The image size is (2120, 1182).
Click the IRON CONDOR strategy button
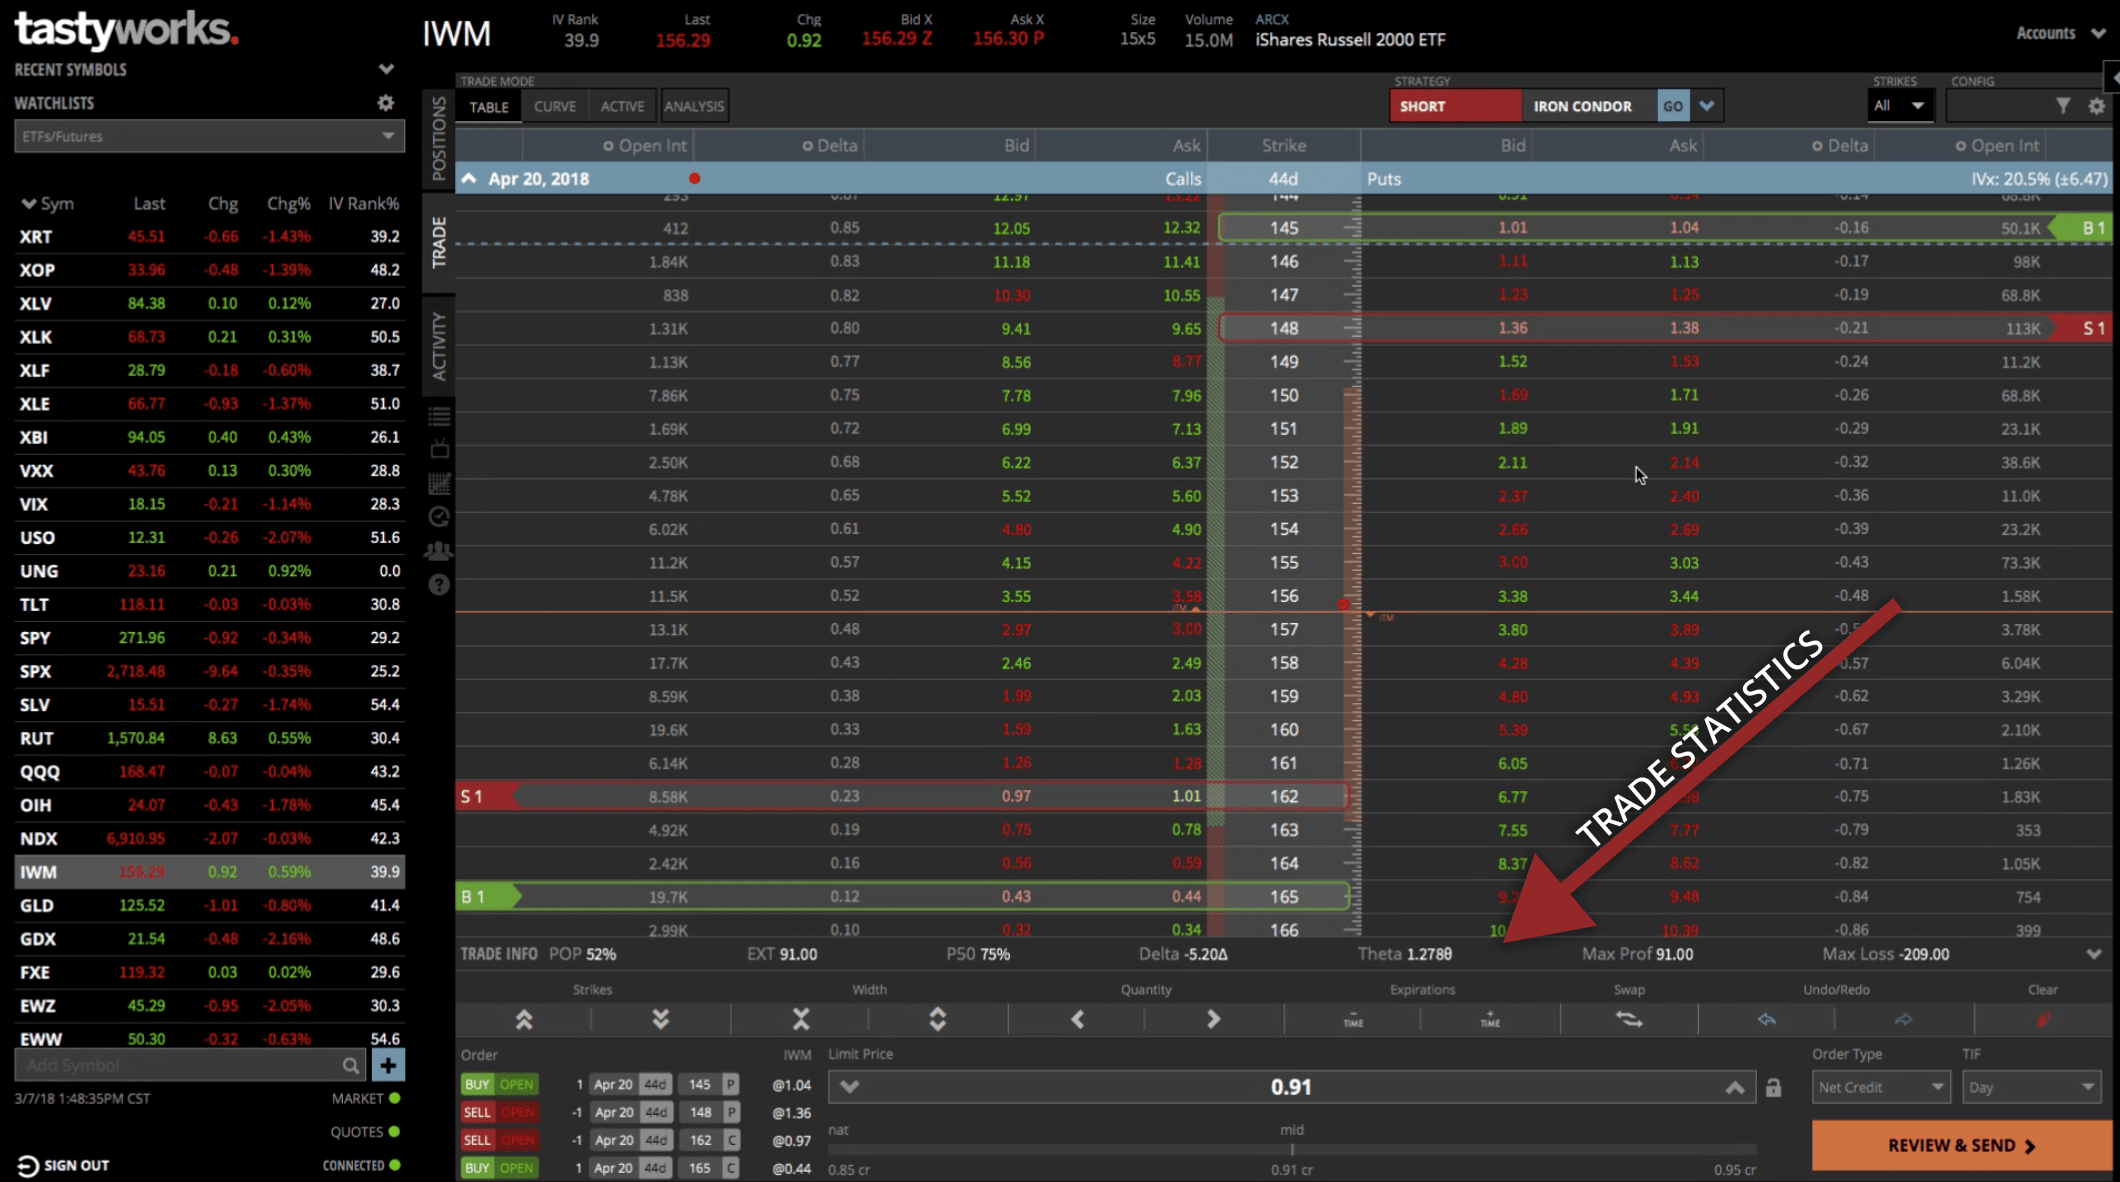click(x=1583, y=106)
